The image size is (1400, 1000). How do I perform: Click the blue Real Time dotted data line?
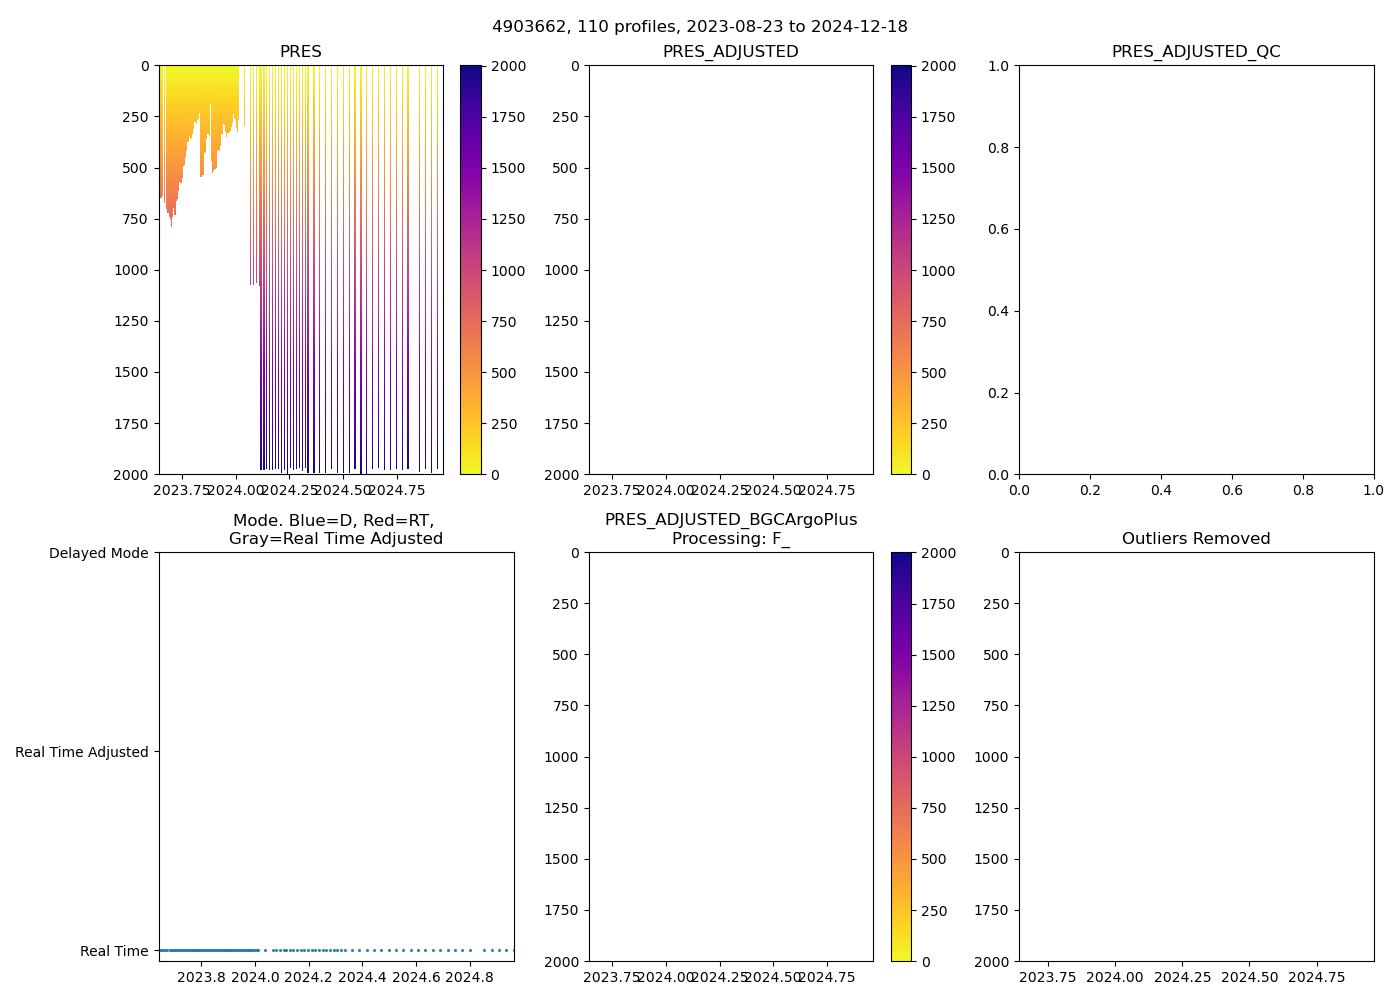pyautogui.click(x=210, y=950)
